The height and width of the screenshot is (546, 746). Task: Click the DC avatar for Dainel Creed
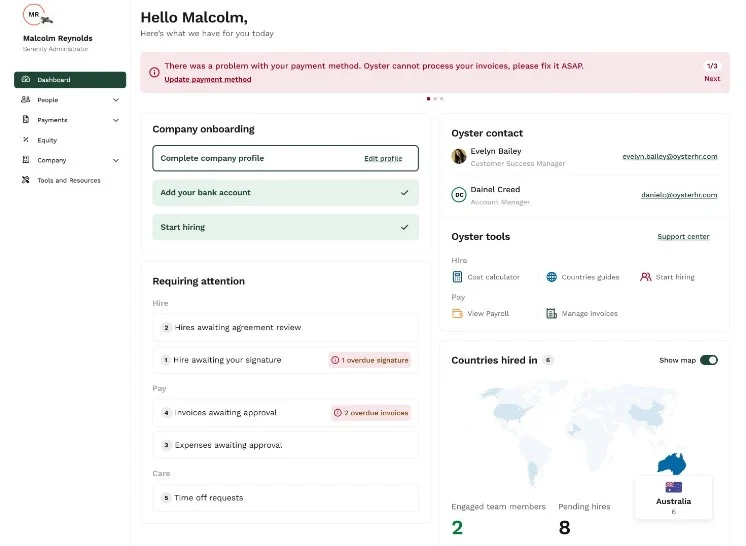click(459, 195)
